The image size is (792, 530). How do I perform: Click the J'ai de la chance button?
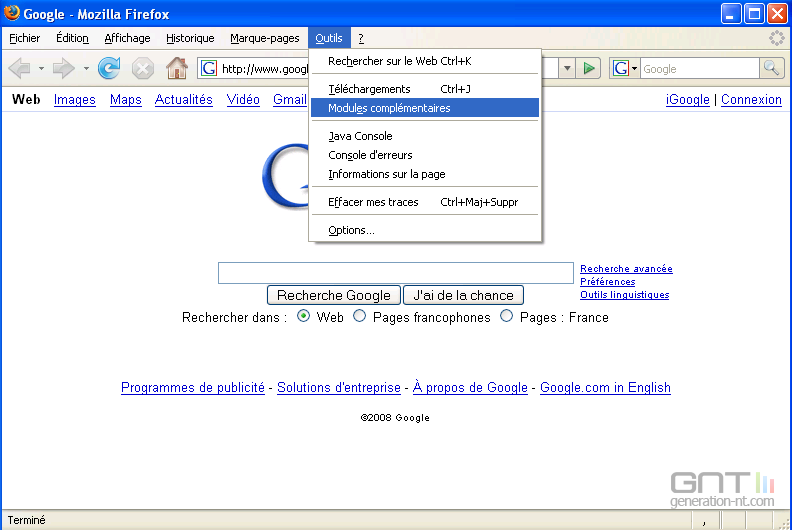click(463, 295)
